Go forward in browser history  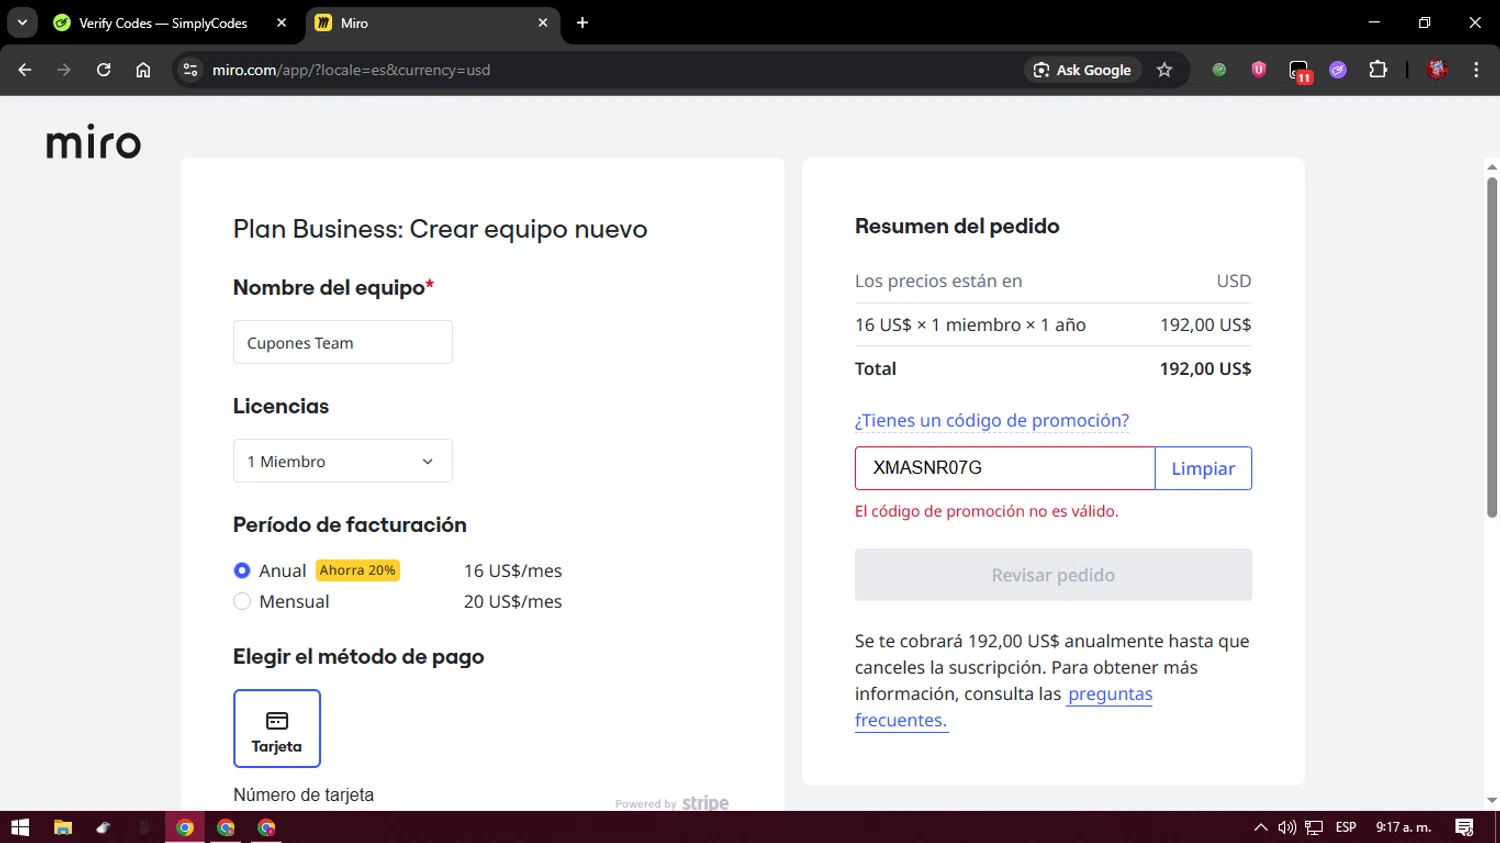pos(64,70)
